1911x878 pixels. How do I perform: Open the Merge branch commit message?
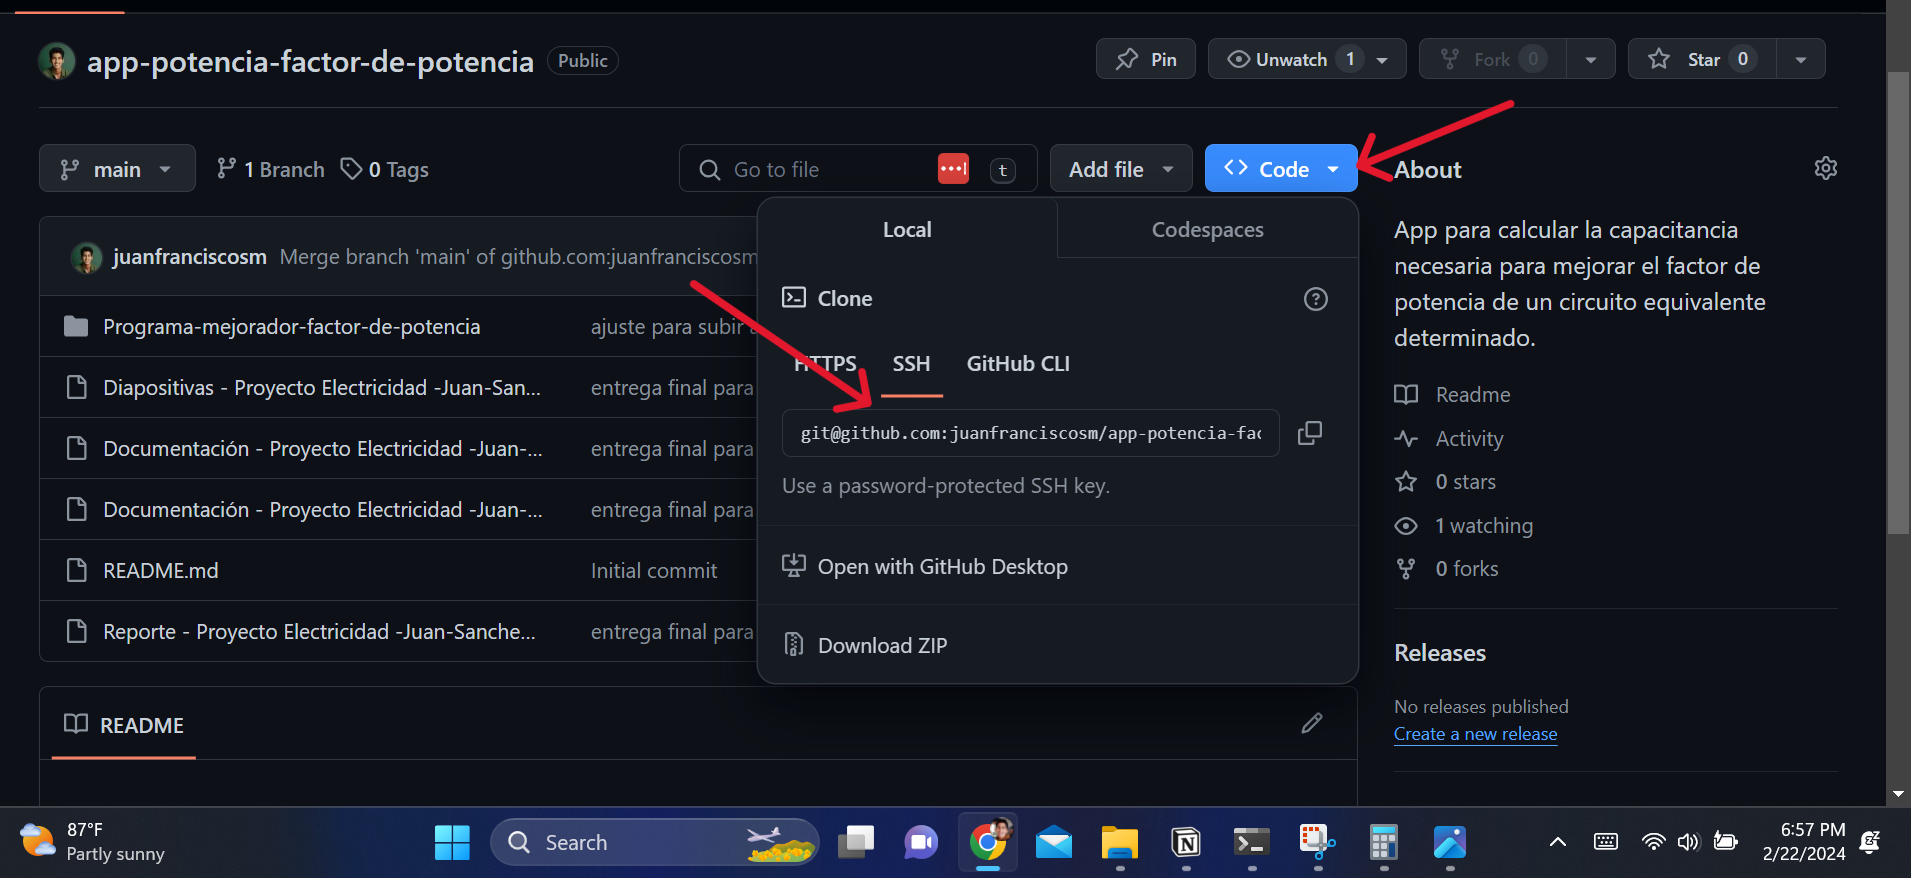[518, 257]
